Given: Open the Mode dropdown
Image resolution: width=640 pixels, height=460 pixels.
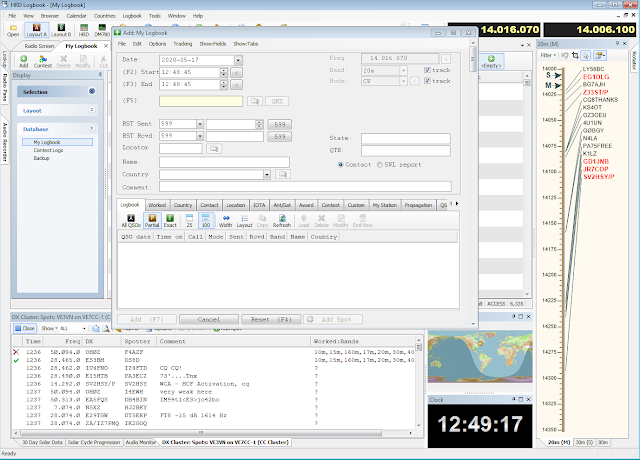Looking at the screenshot, I should pyautogui.click(x=403, y=81).
